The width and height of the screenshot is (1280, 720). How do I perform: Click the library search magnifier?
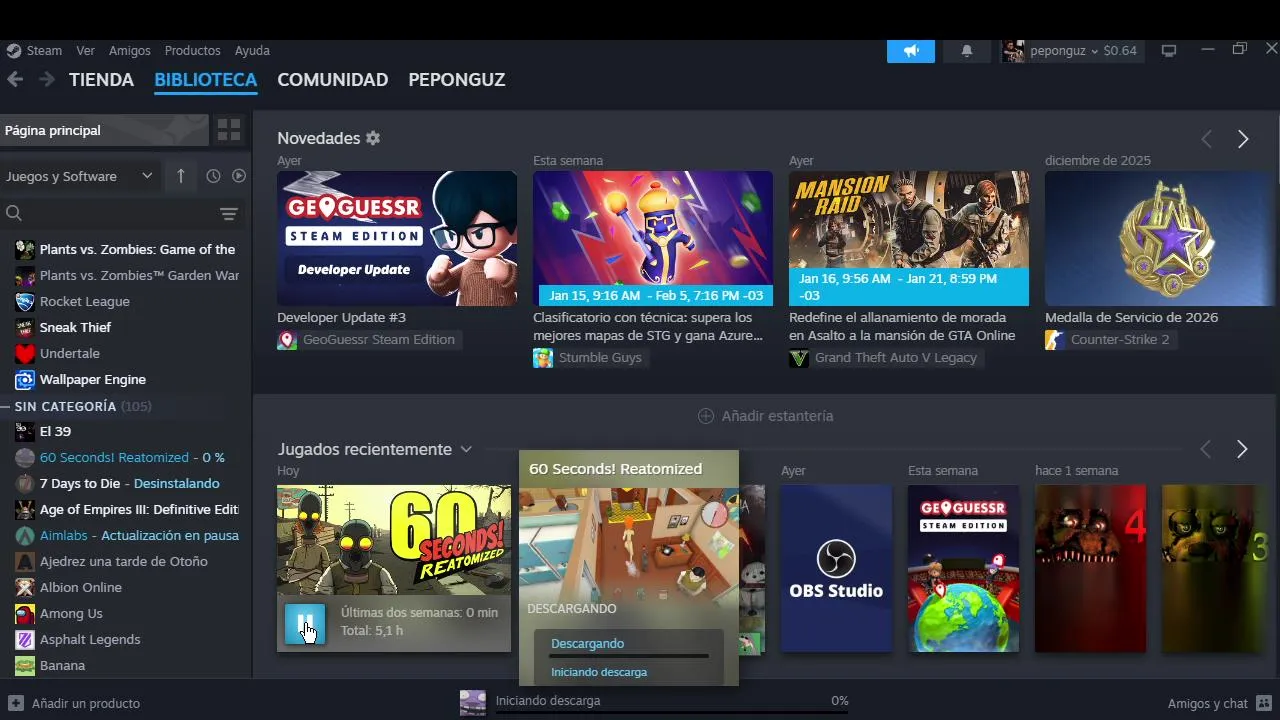[x=14, y=213]
